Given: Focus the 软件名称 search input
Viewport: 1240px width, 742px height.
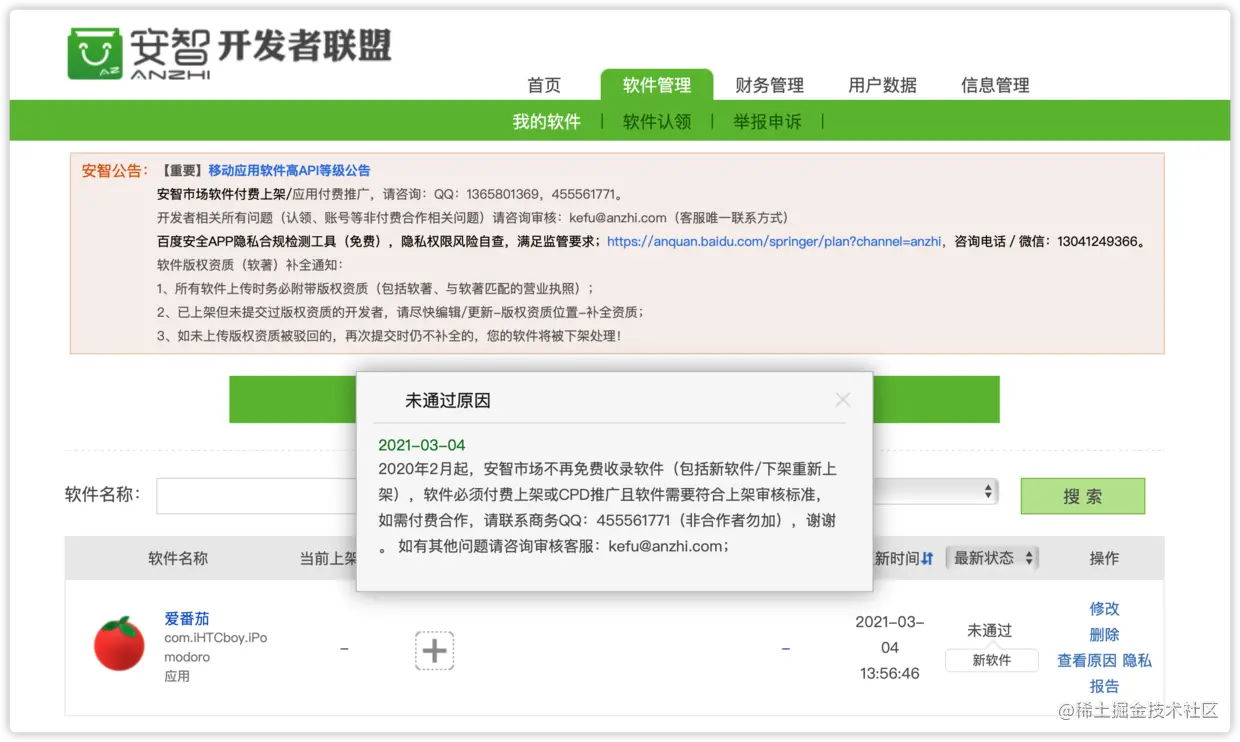Looking at the screenshot, I should point(256,496).
